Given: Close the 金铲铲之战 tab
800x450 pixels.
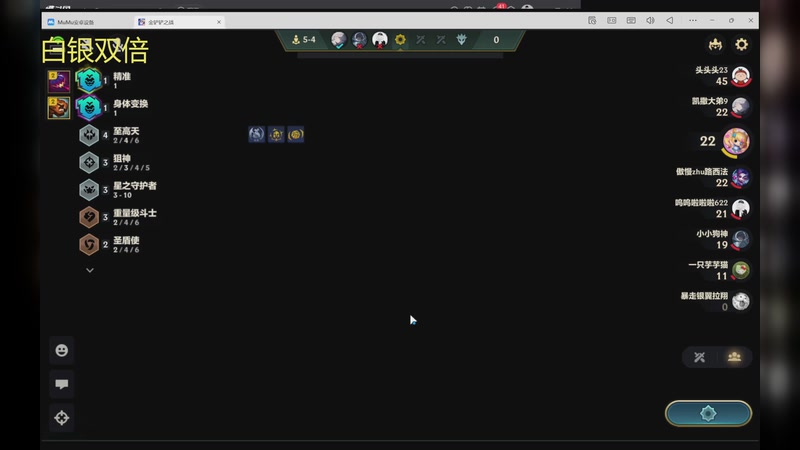Looking at the screenshot, I should coord(219,22).
